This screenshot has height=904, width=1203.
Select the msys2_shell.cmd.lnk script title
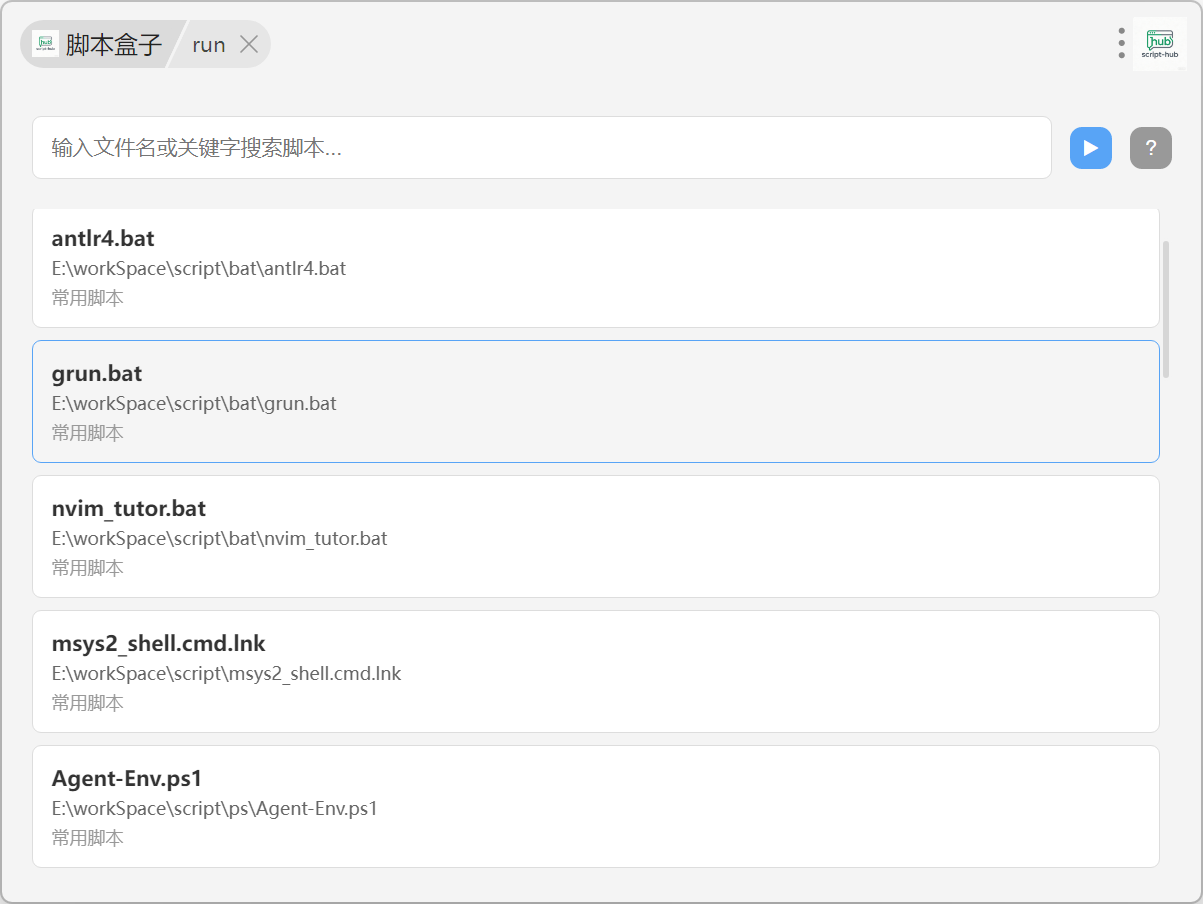[x=159, y=643]
